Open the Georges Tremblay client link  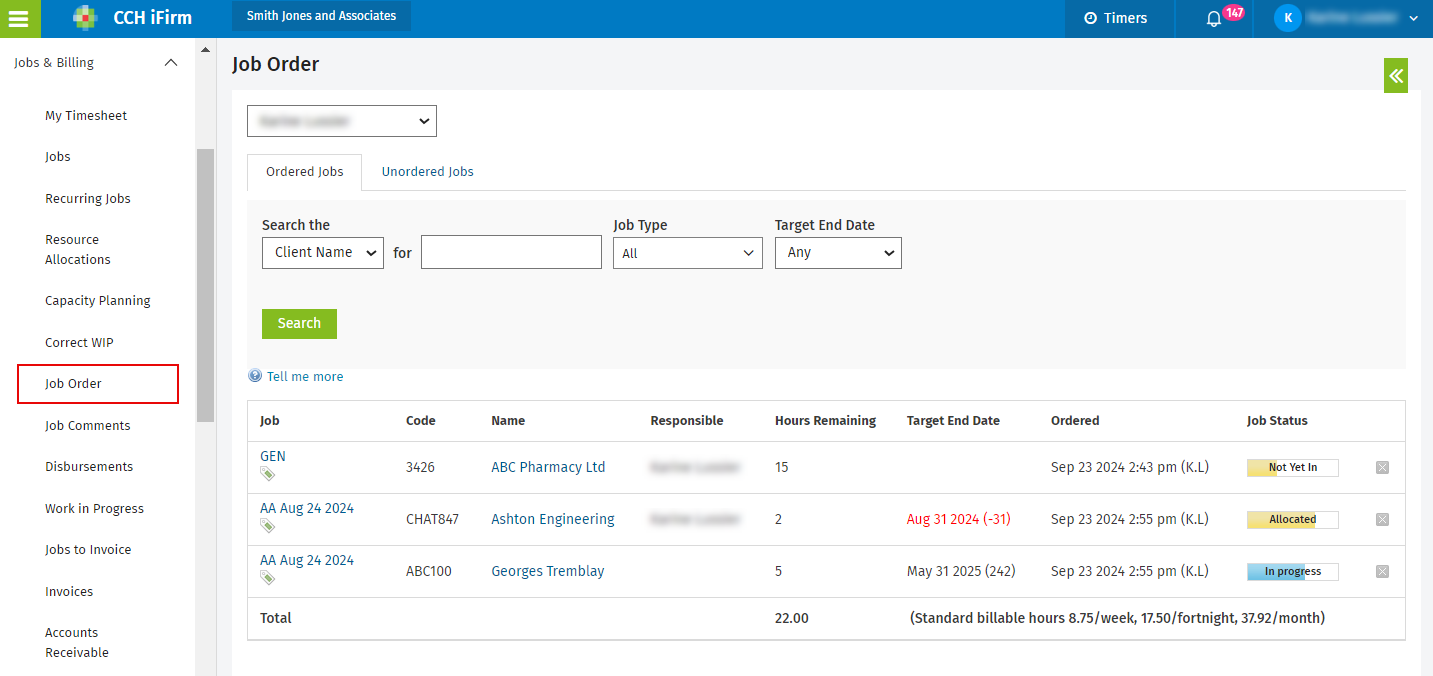548,571
